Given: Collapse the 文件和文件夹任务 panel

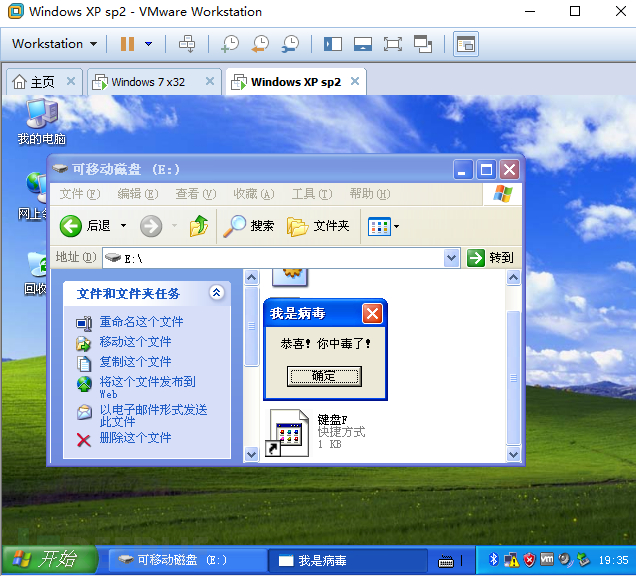Looking at the screenshot, I should coord(217,292).
